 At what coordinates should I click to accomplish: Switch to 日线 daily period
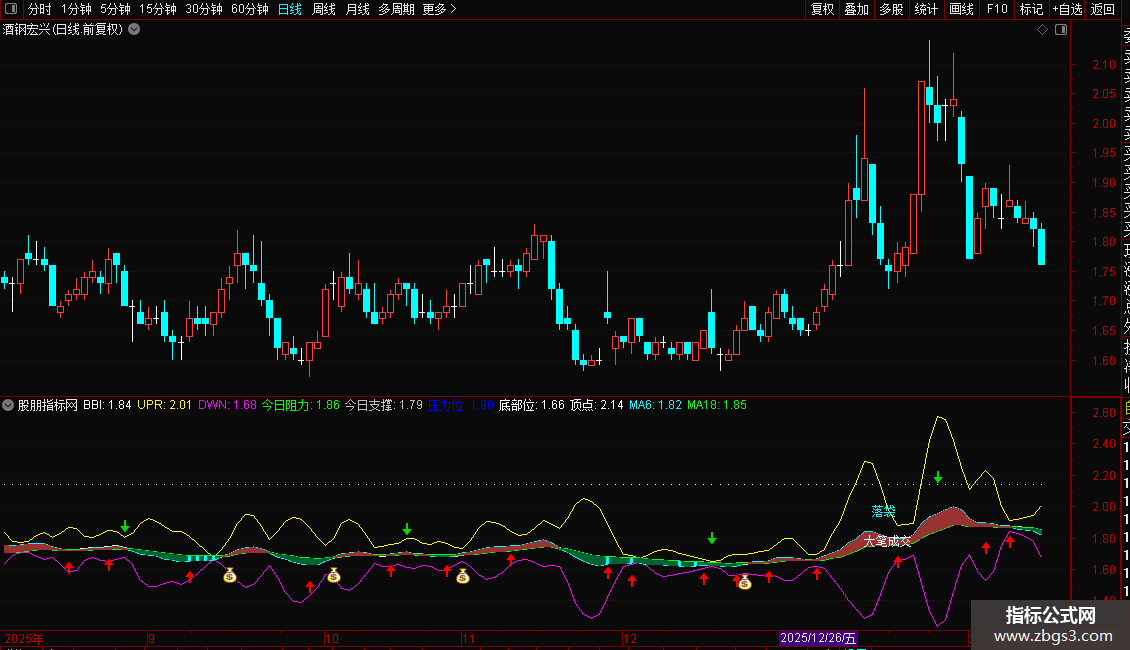coord(290,9)
